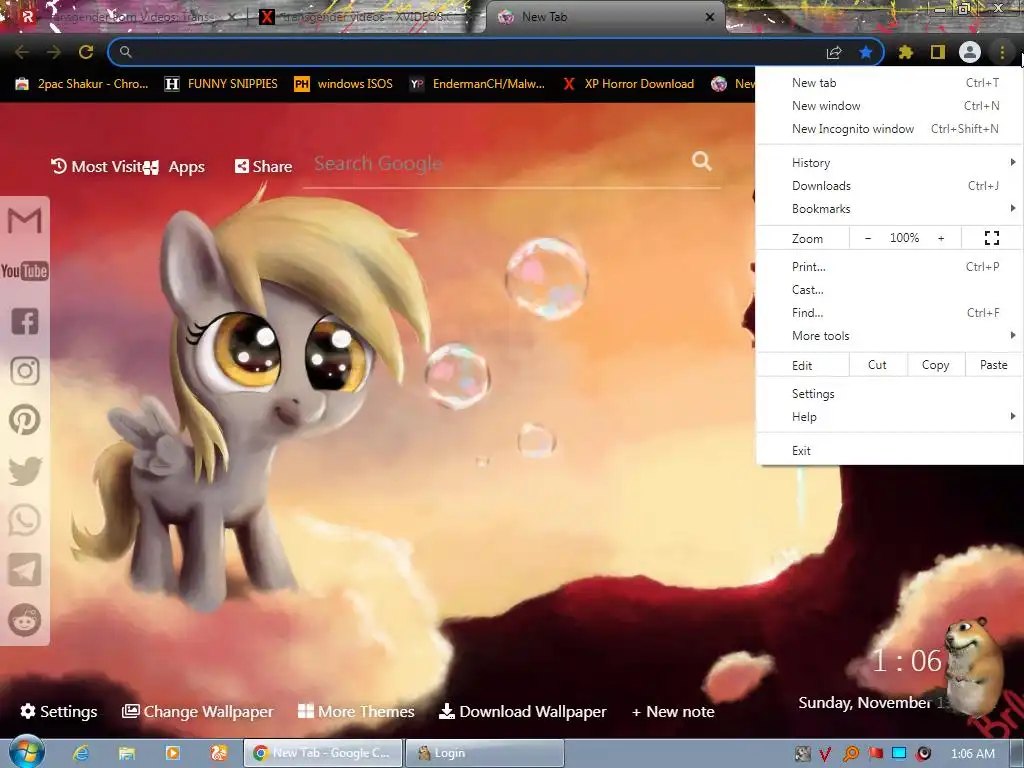Choose Print... from the menu
The width and height of the screenshot is (1024, 768).
point(889,266)
